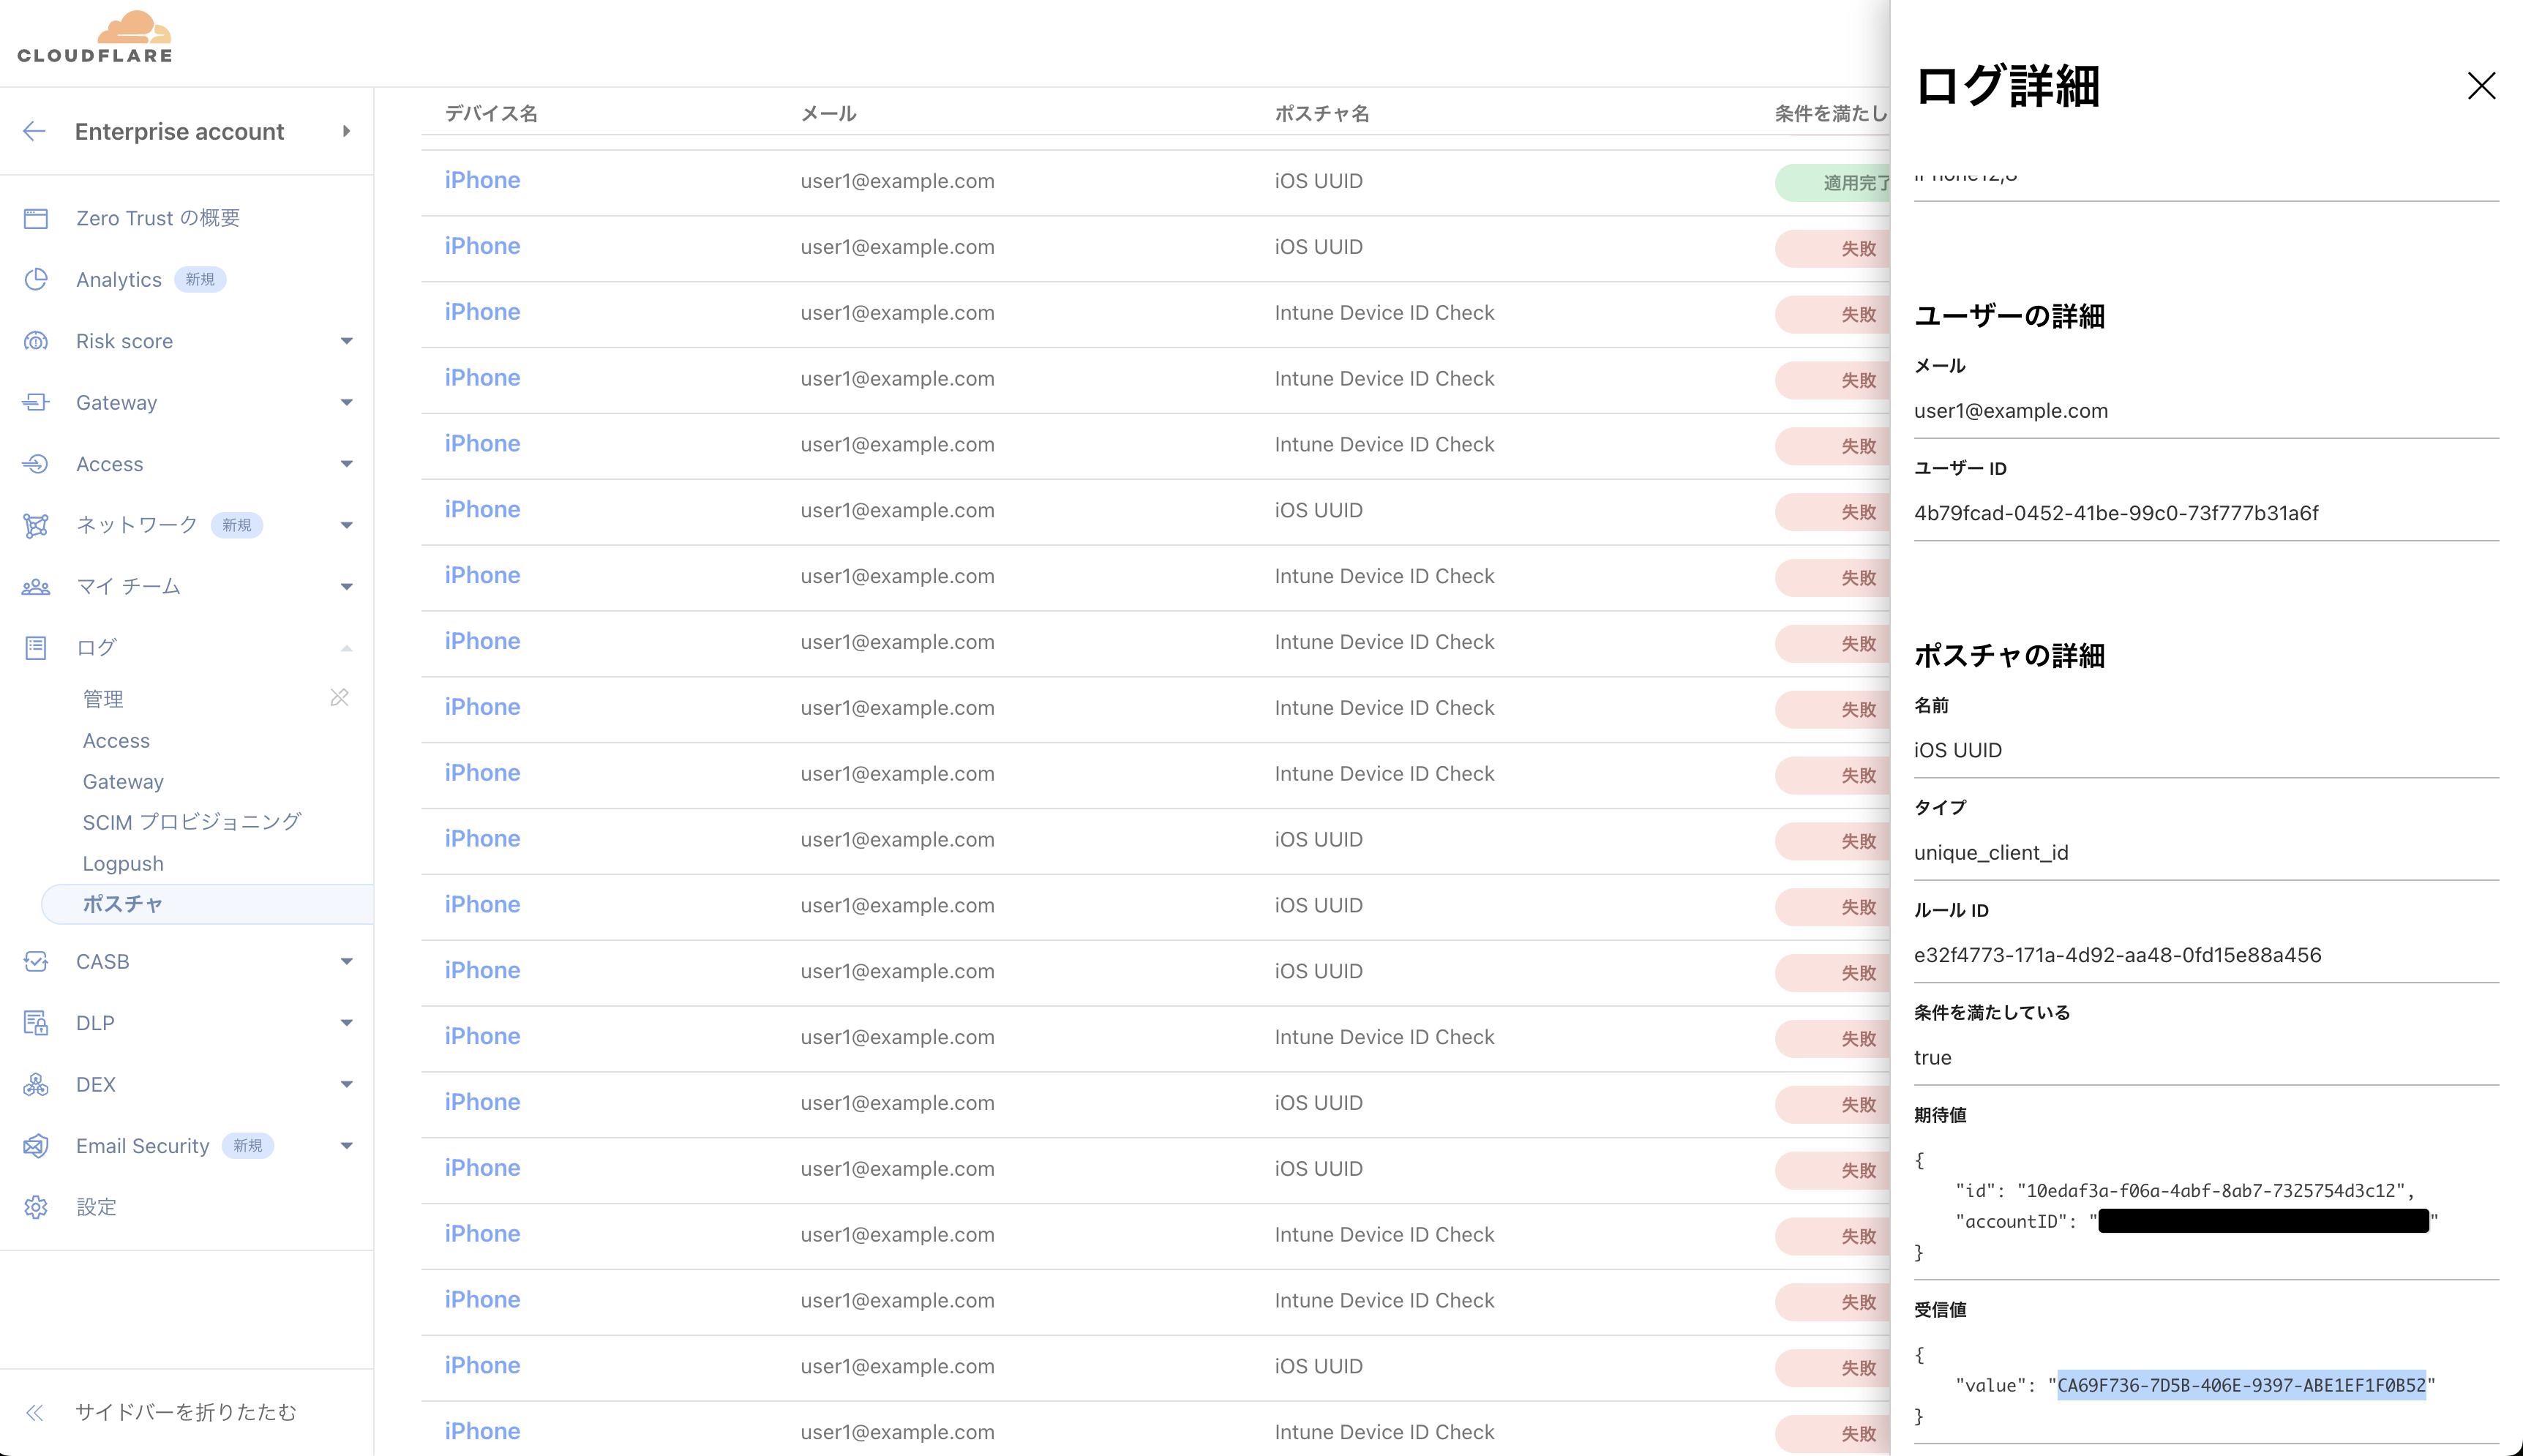
Task: Click the 設定 gear icon
Action: point(36,1207)
